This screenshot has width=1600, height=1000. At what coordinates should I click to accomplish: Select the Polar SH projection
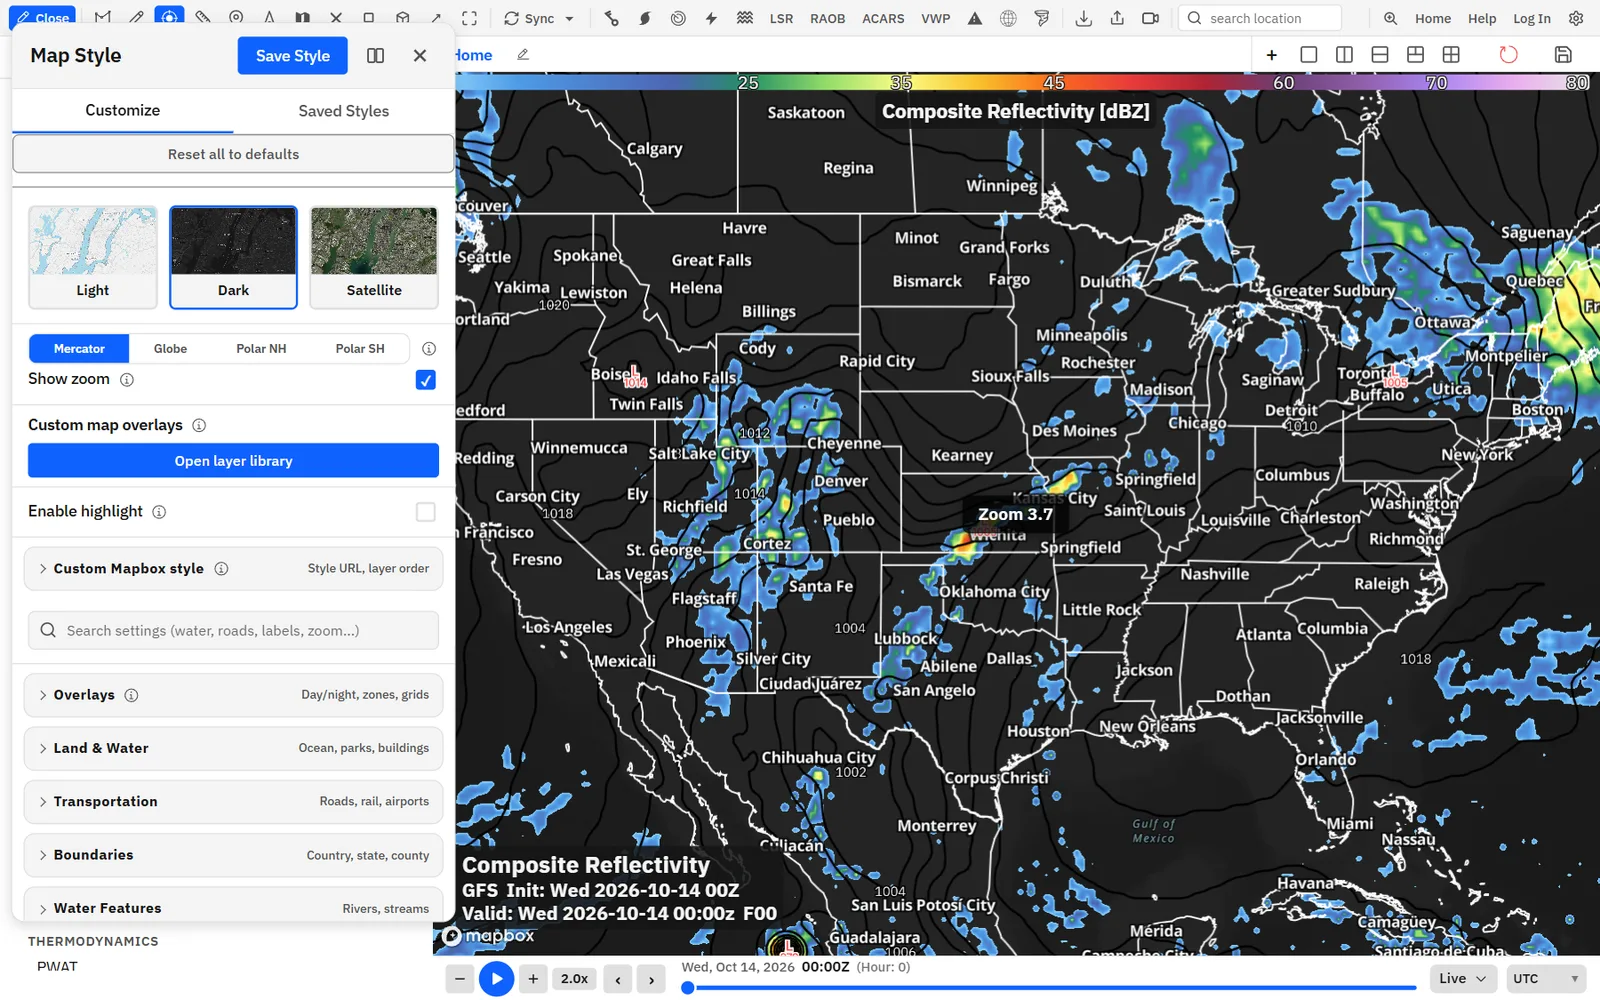(x=360, y=348)
